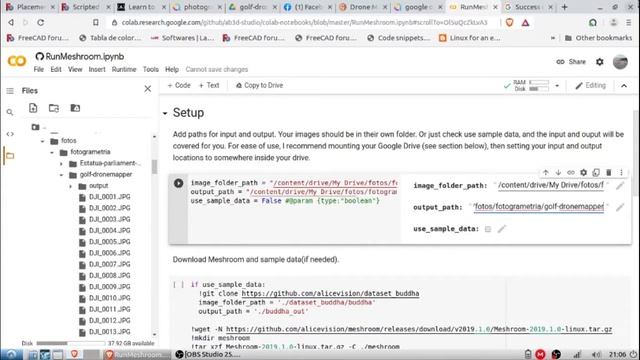Toggle the use_sample_data checkbox

[488, 229]
